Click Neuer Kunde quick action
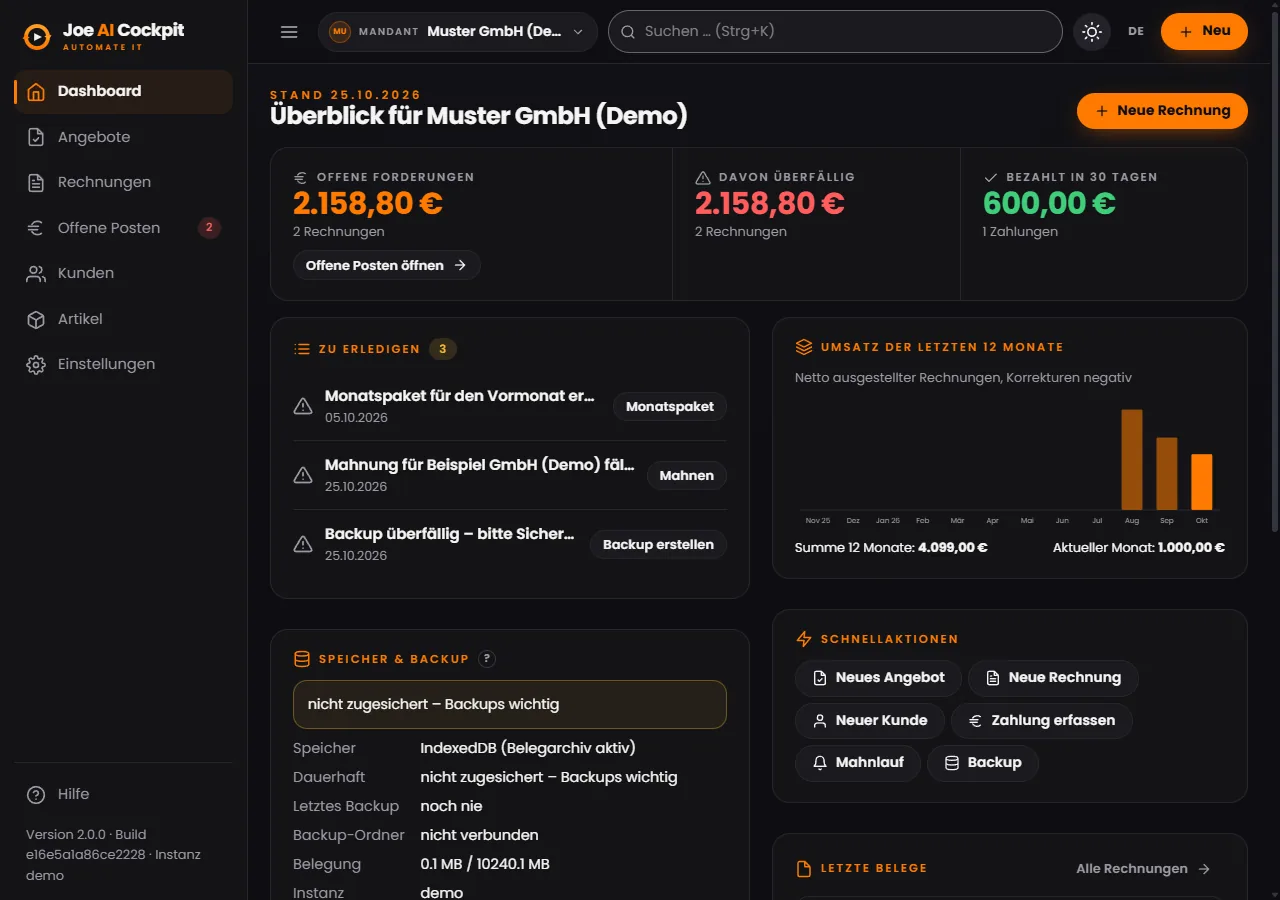The image size is (1280, 900). point(870,720)
